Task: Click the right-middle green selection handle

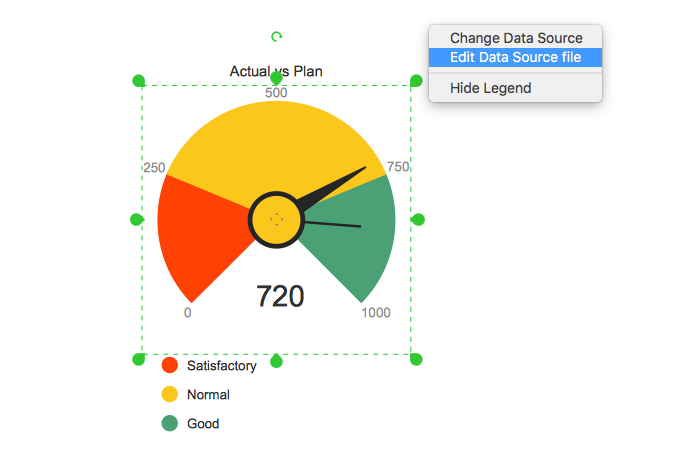Action: [x=419, y=219]
